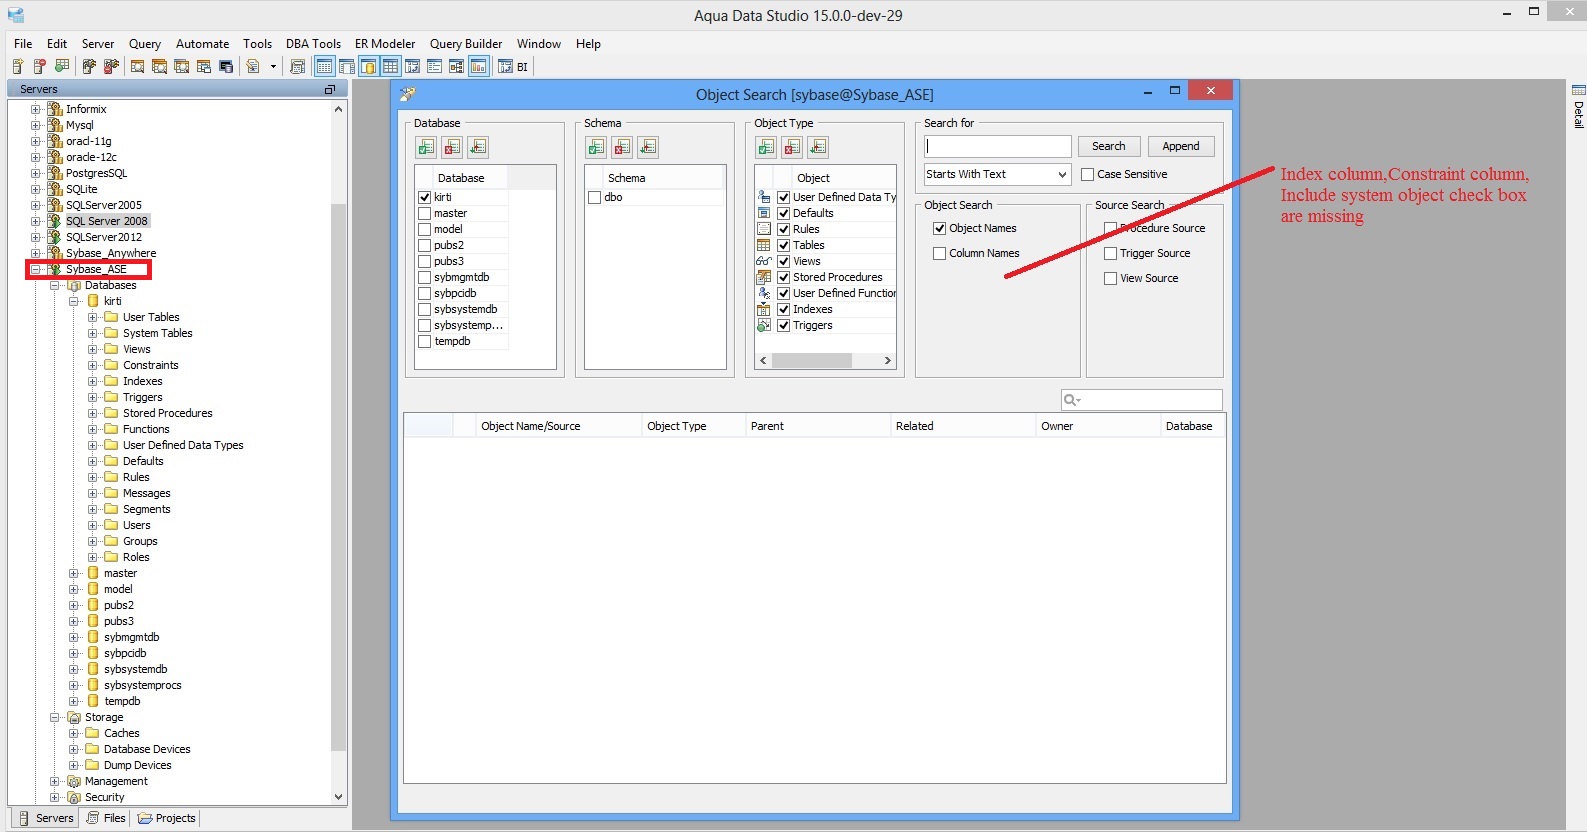Click the yellow cylinder database toolbar icon
The height and width of the screenshot is (832, 1587).
click(x=368, y=66)
